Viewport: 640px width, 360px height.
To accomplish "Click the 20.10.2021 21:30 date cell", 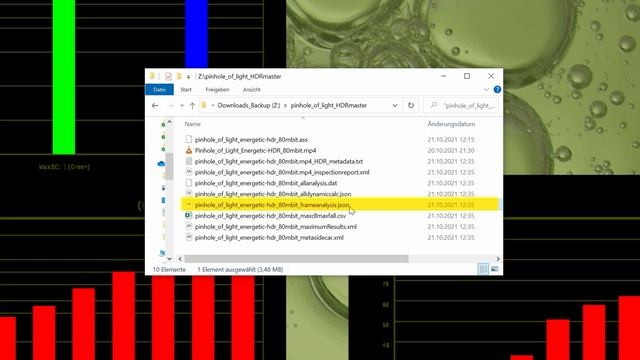I will pos(451,151).
